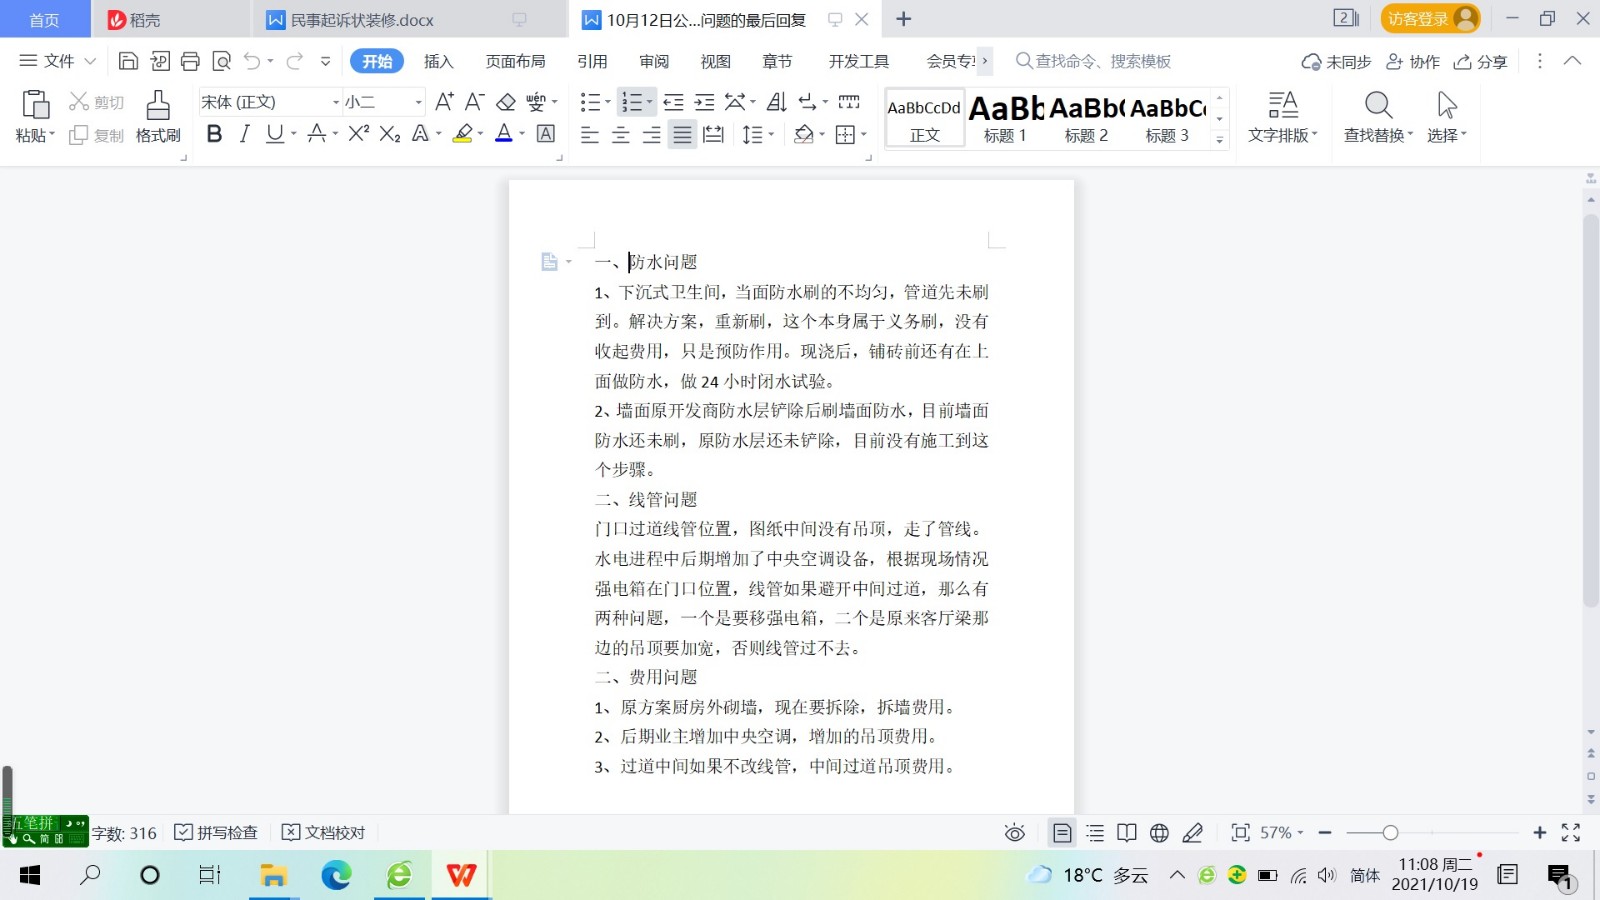
Task: Click the clear formatting eraser icon
Action: 506,102
